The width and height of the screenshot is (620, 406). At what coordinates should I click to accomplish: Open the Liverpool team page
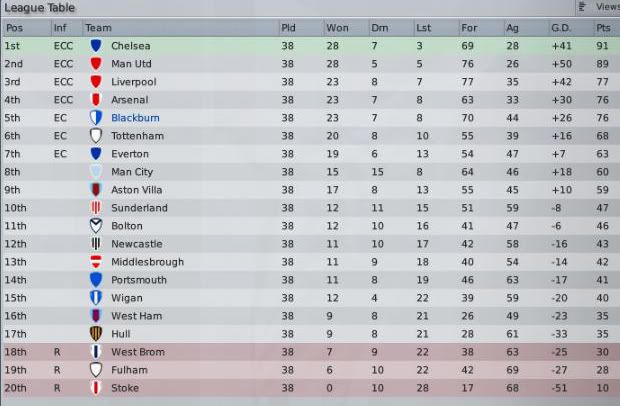click(x=133, y=82)
